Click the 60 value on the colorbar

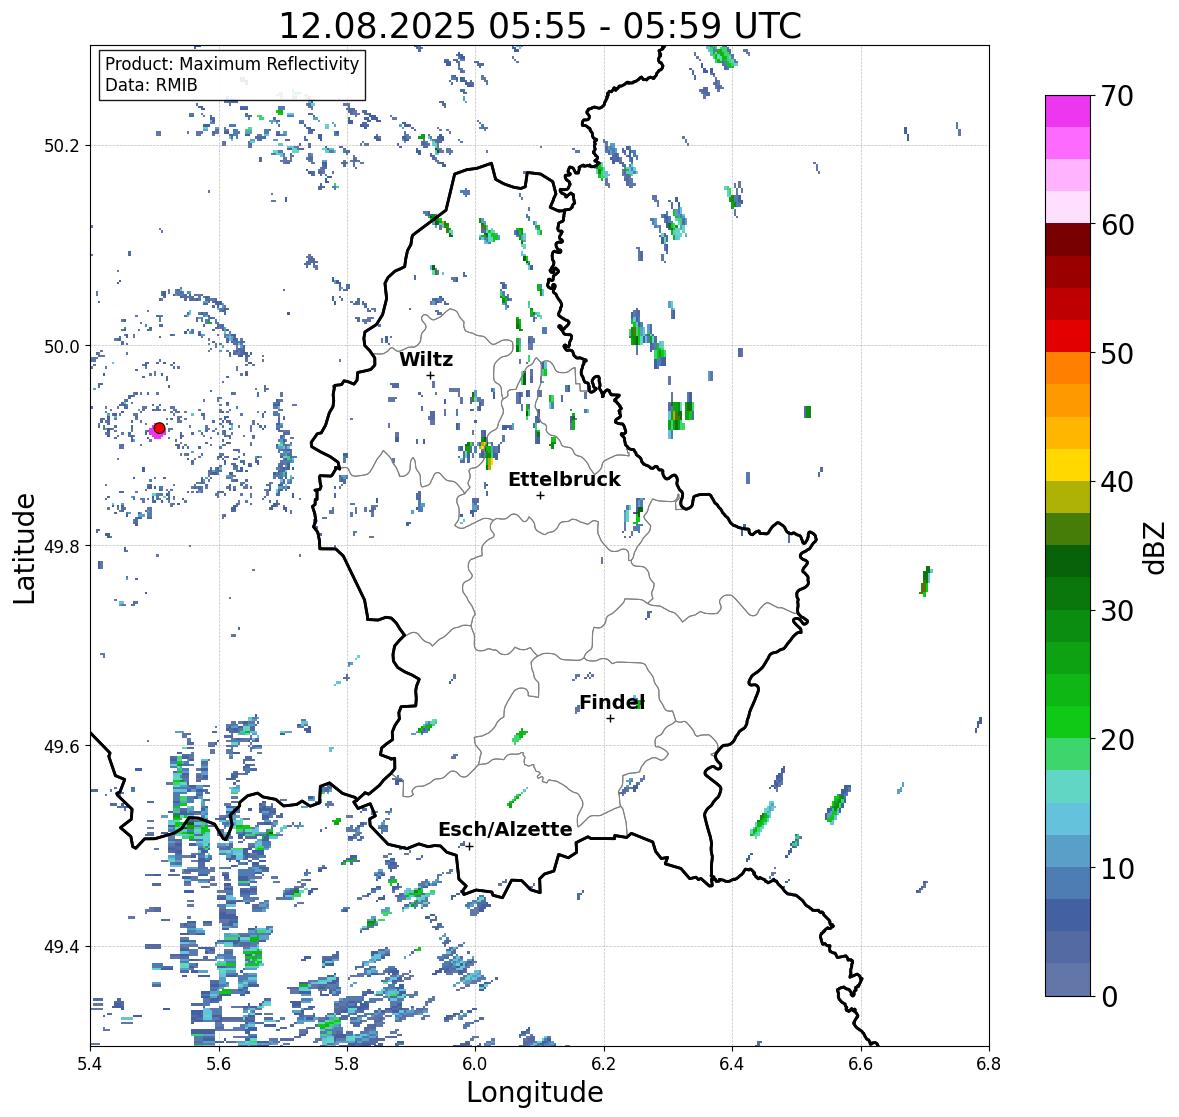(x=1117, y=225)
